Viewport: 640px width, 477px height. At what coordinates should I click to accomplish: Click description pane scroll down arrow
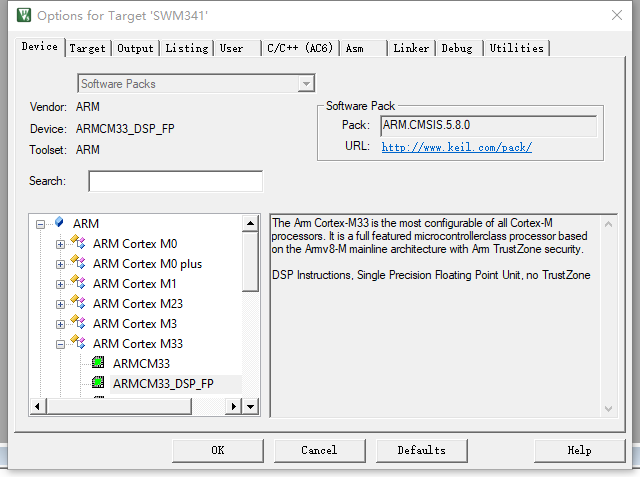[x=608, y=408]
